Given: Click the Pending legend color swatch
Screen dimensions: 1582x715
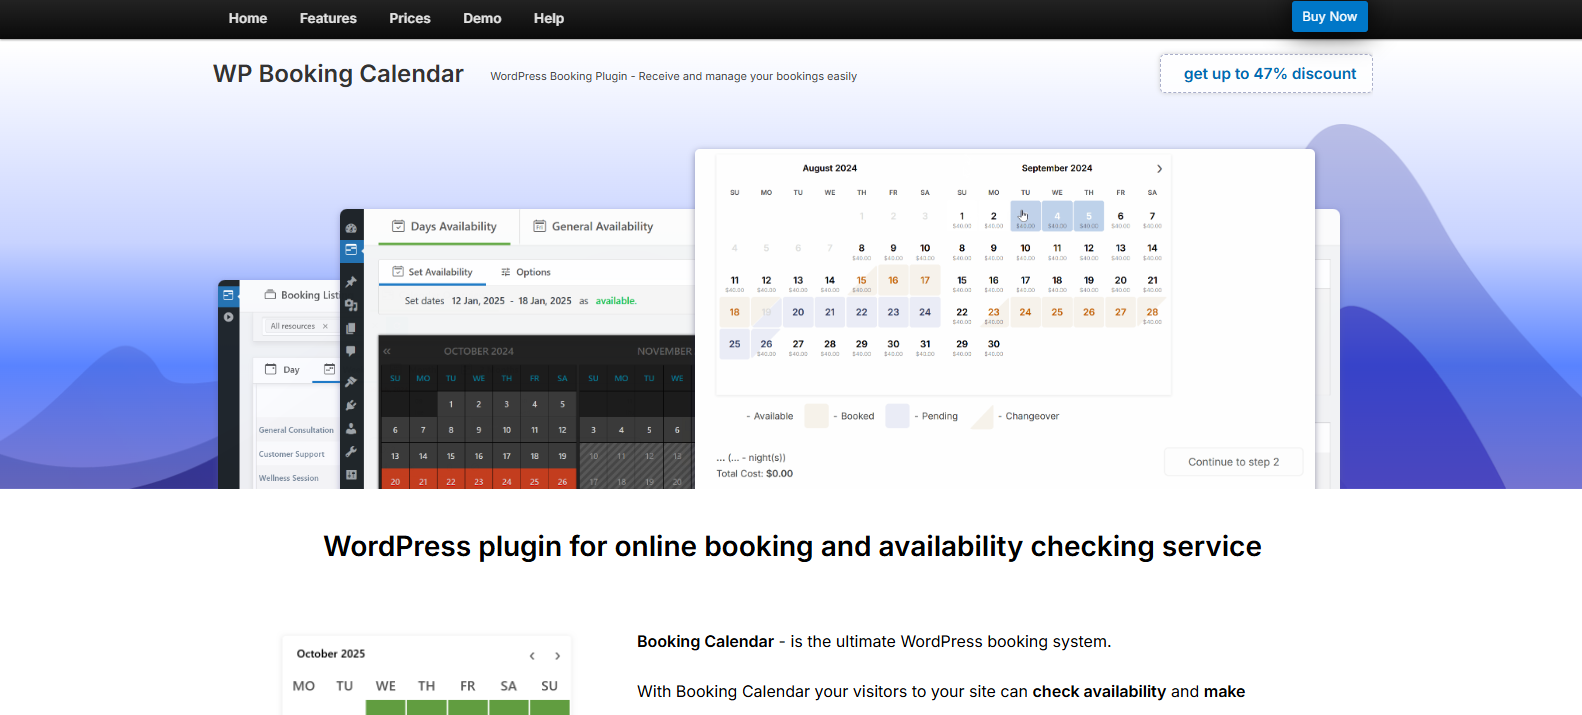Looking at the screenshot, I should coord(897,416).
